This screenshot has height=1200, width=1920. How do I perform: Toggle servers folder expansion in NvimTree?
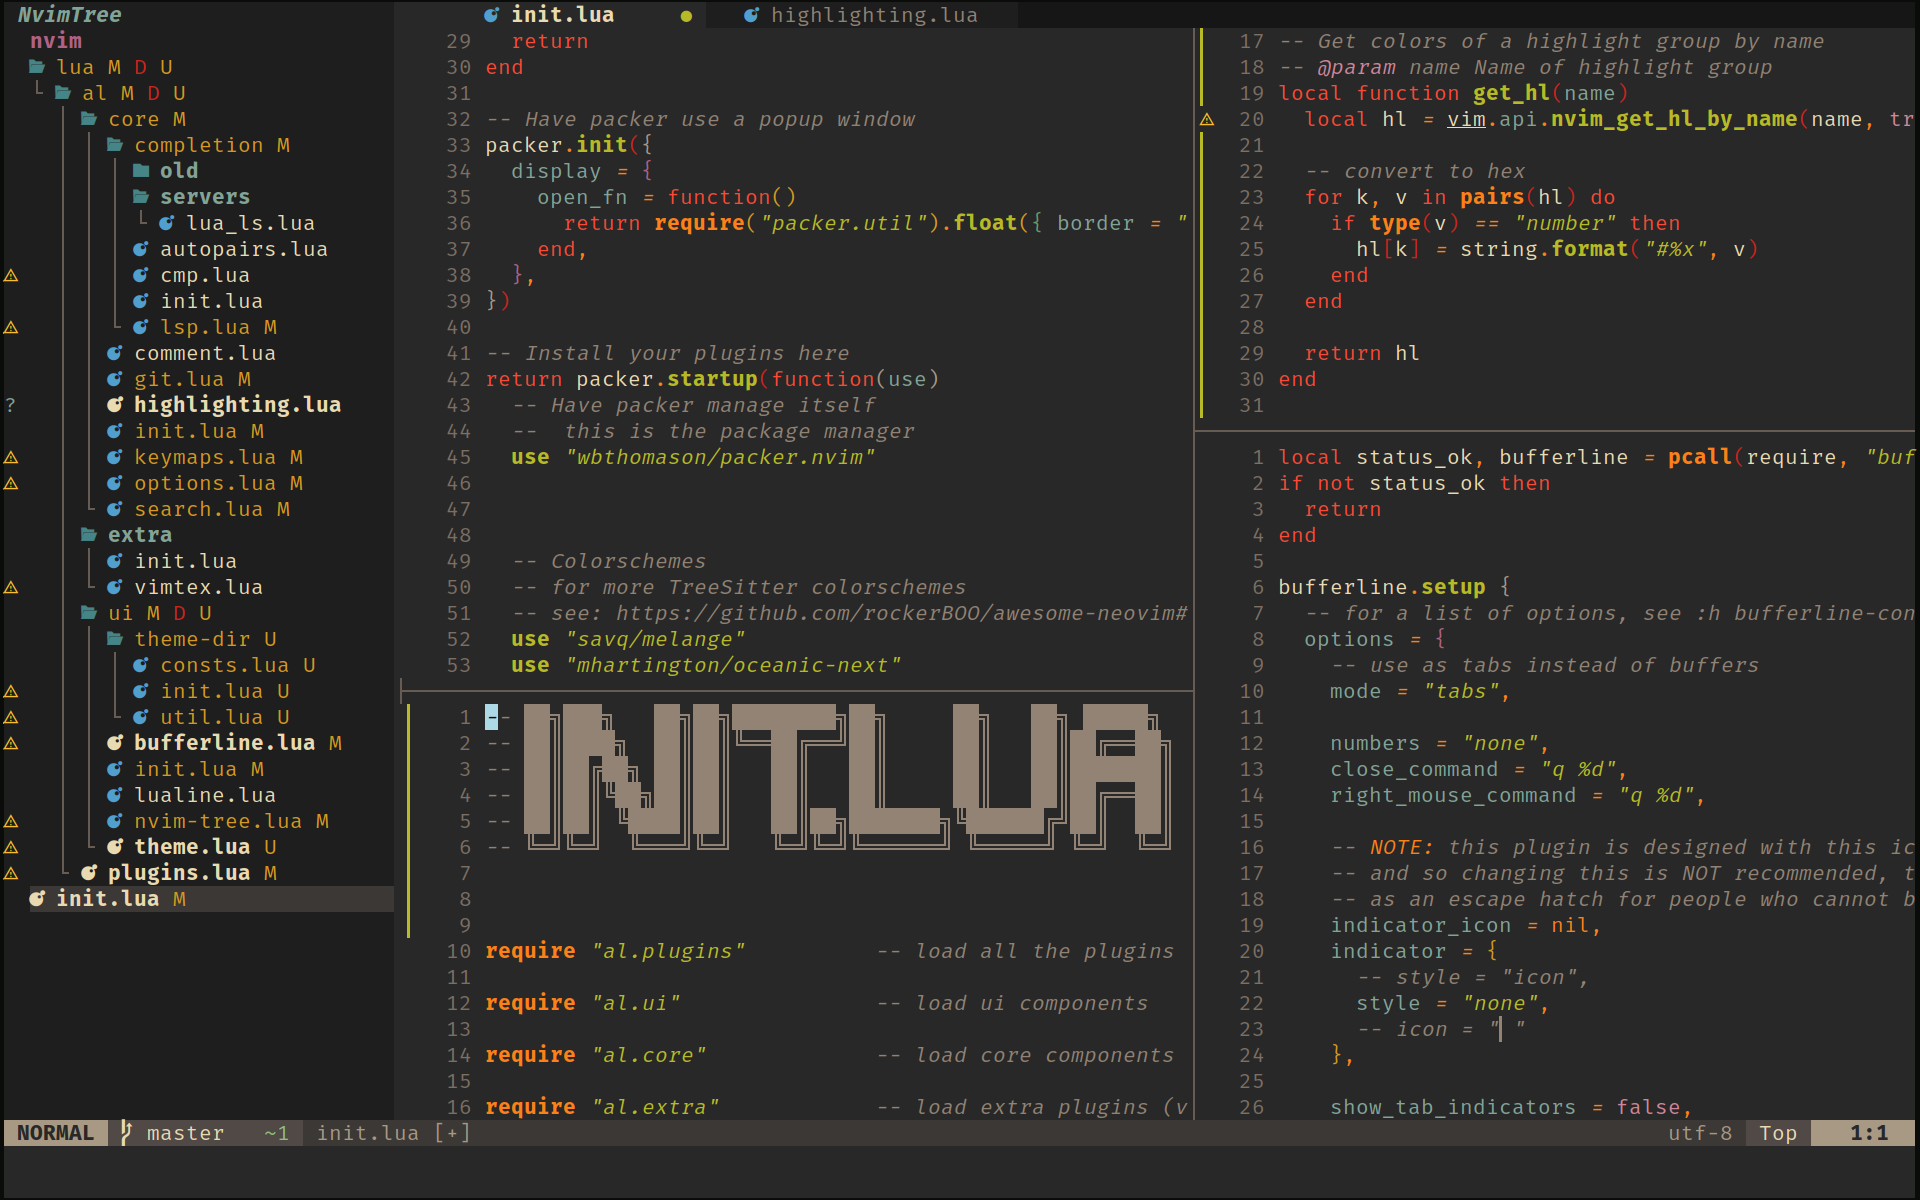coord(180,198)
